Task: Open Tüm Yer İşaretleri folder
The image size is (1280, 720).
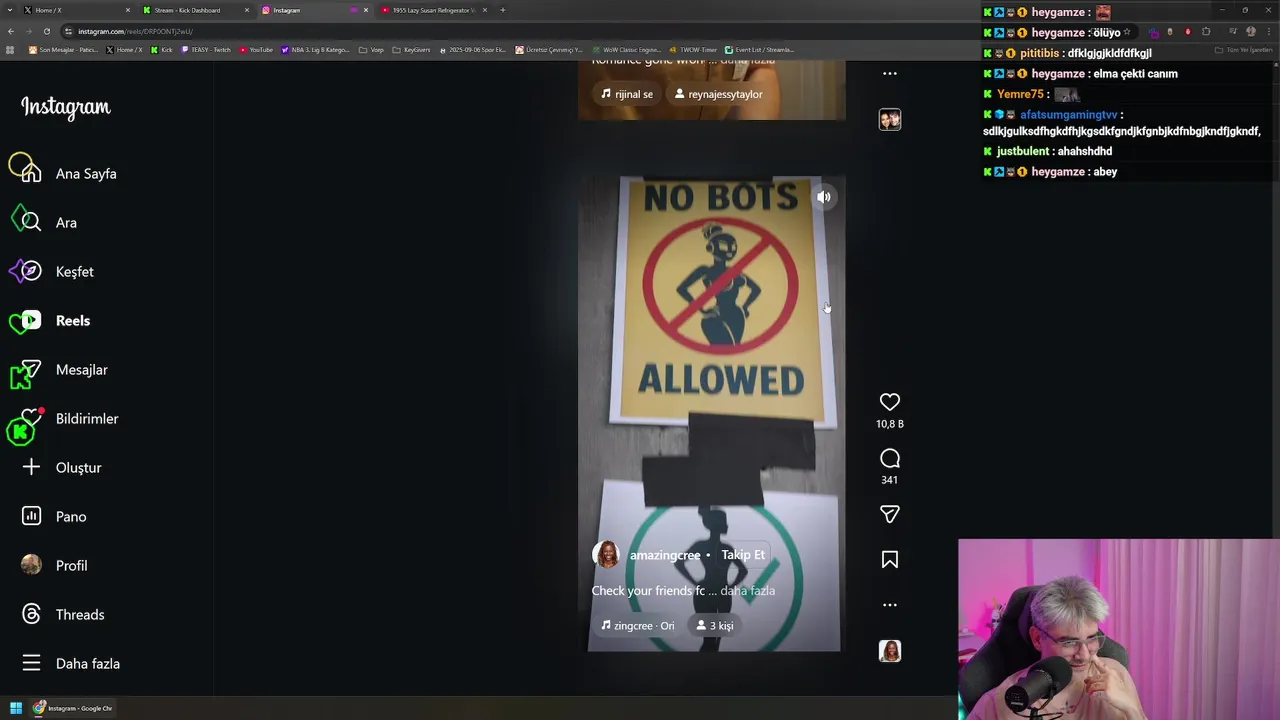Action: point(1244,49)
